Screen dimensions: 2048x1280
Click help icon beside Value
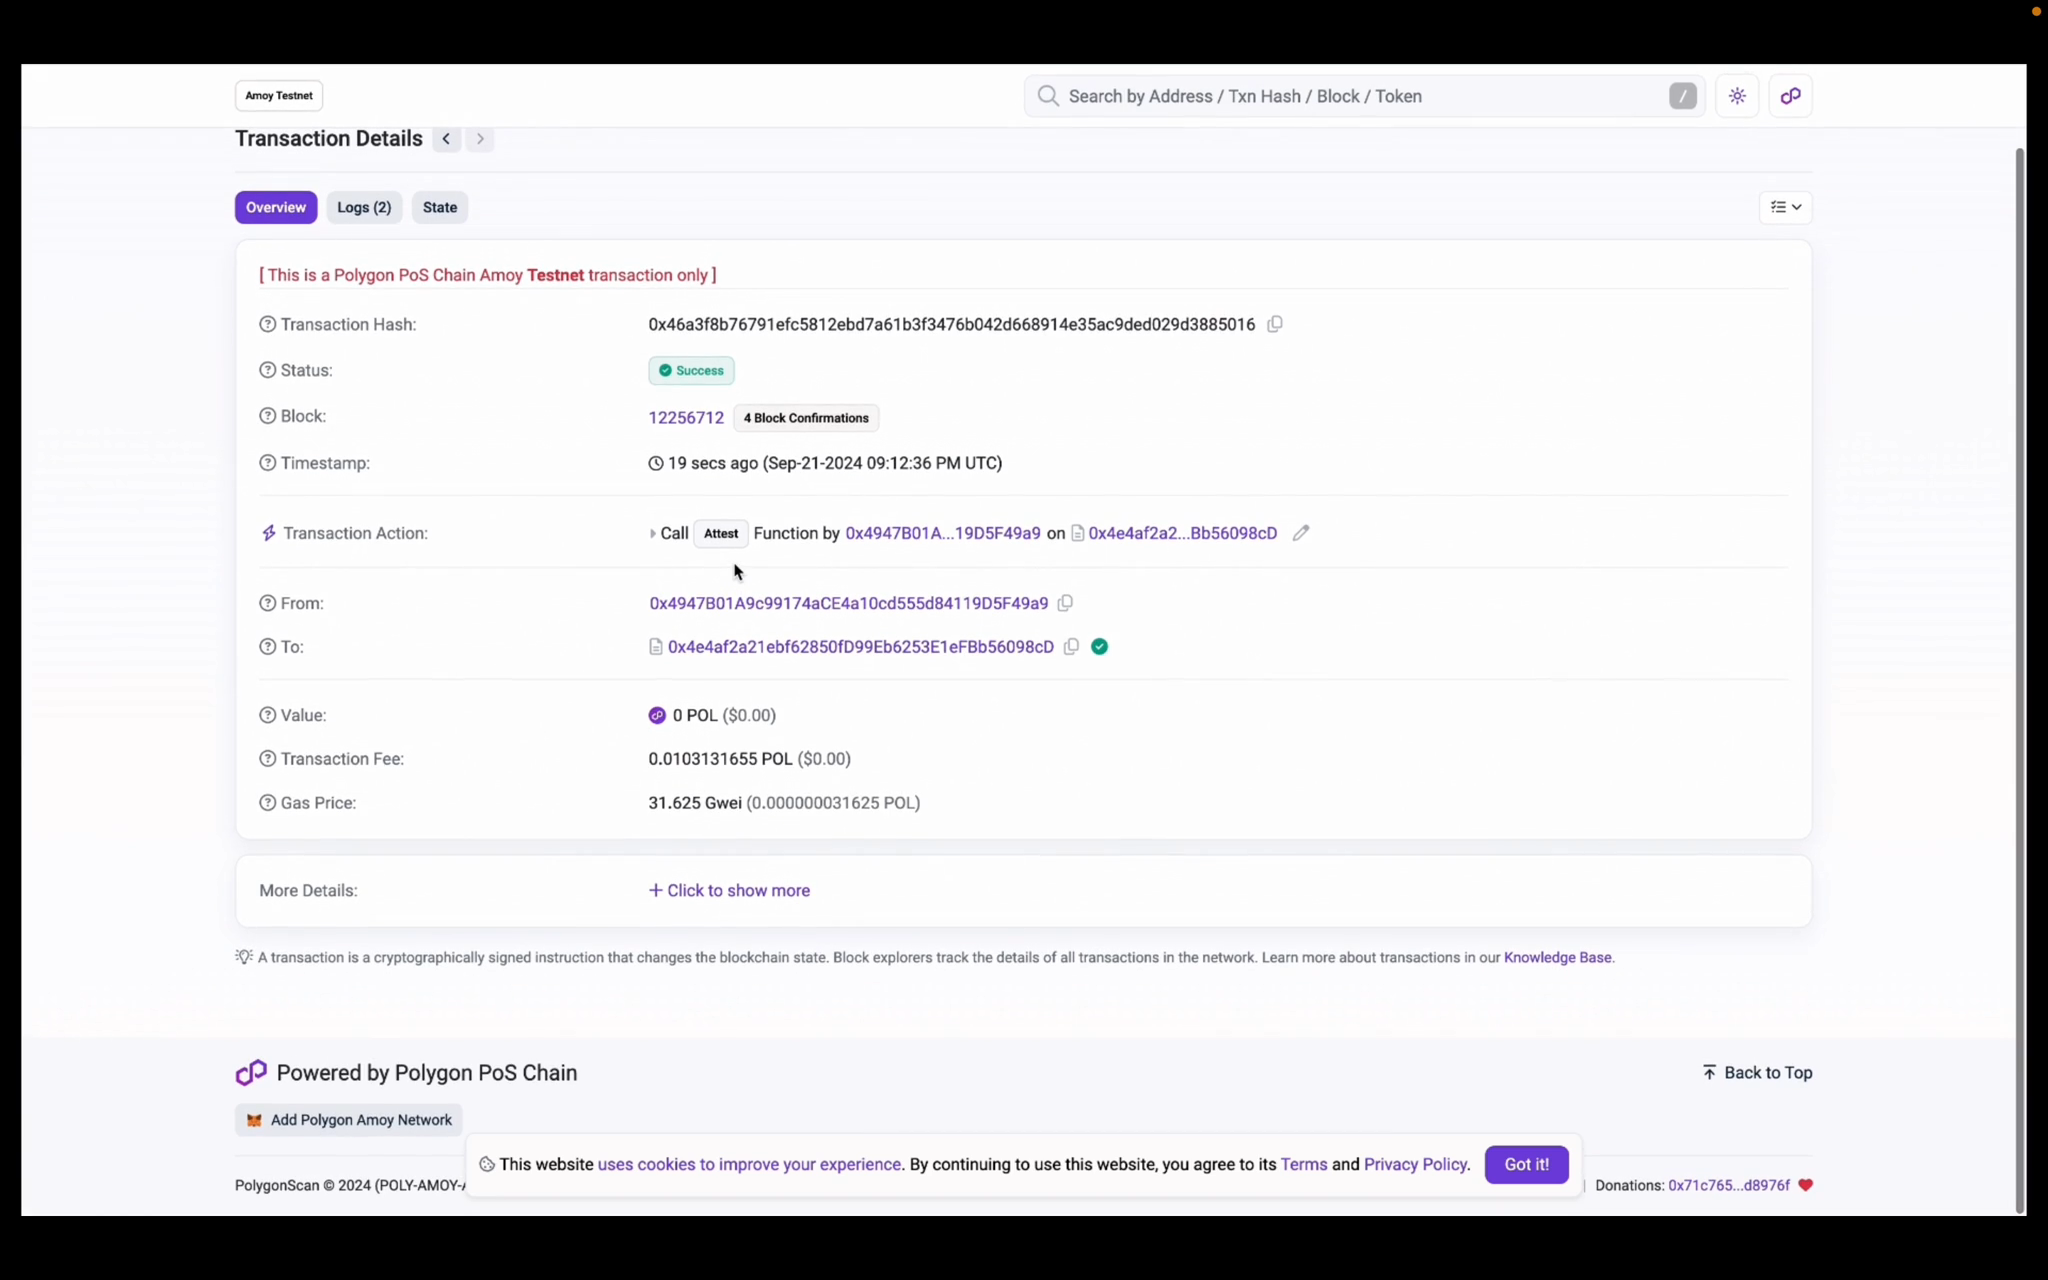267,715
